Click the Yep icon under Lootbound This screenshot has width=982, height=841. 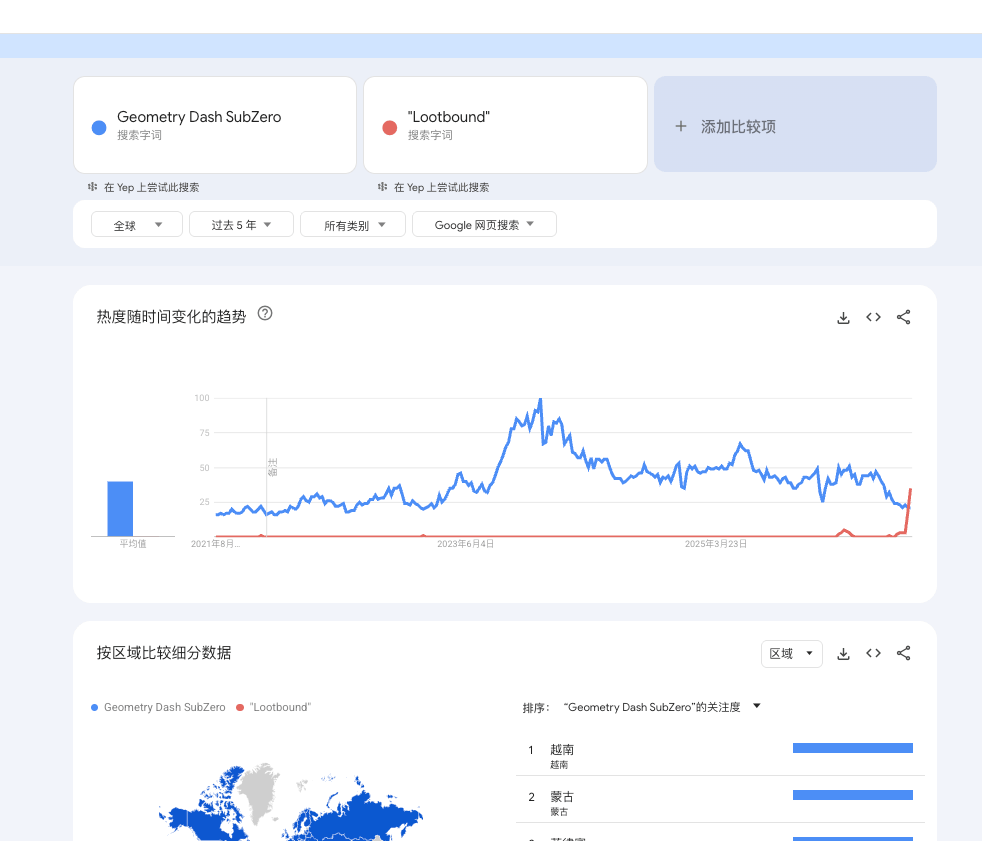click(383, 187)
